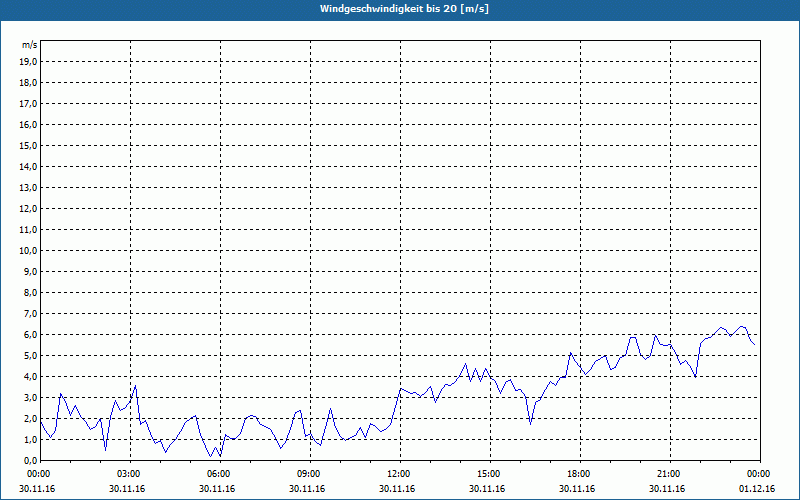The image size is (800, 500).
Task: Click the y-axis value "11,0"
Action: coord(28,230)
